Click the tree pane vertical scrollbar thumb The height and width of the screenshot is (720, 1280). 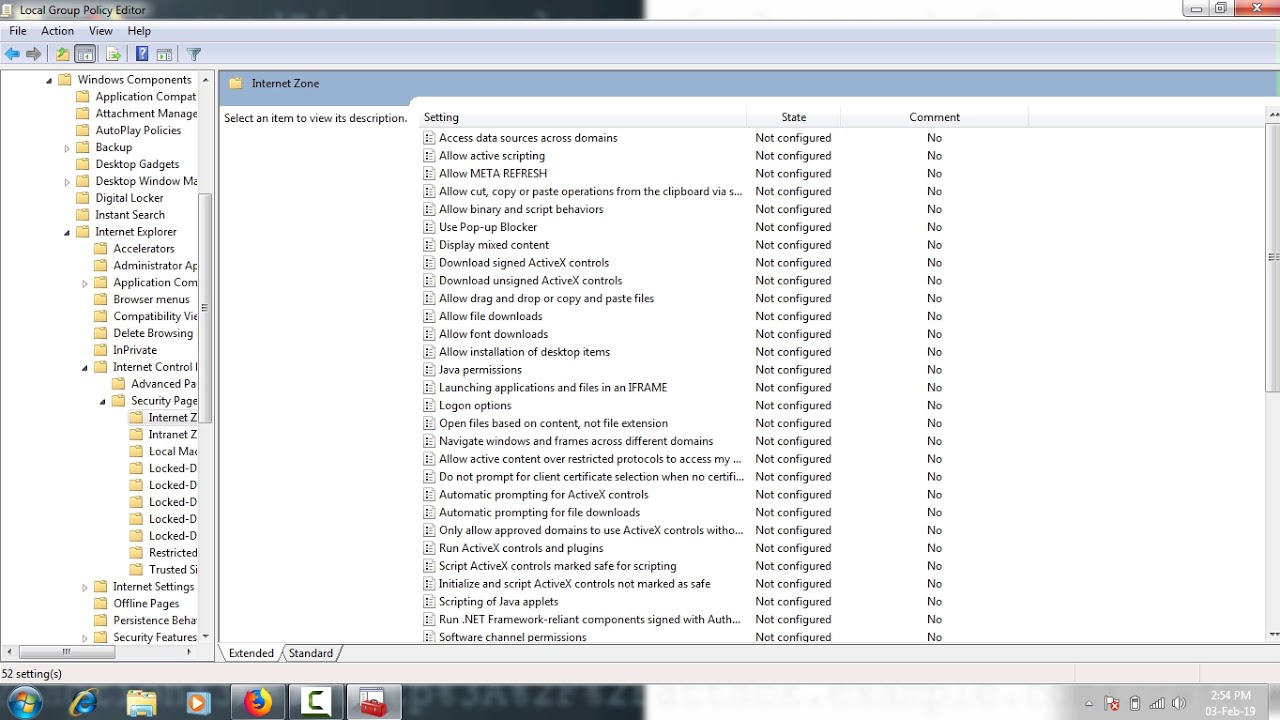click(206, 310)
